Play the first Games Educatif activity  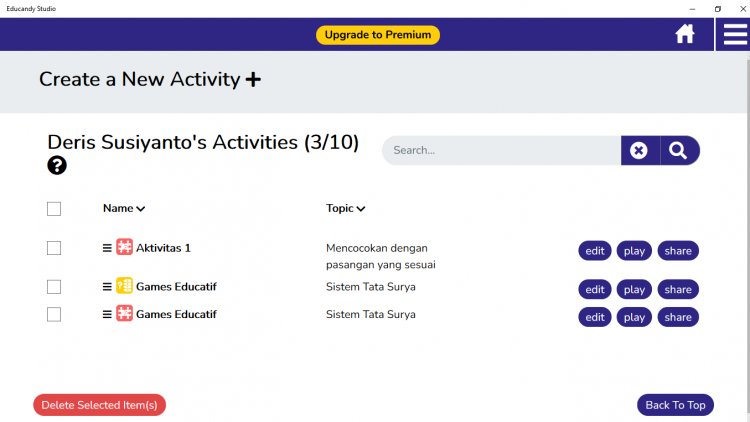click(634, 290)
